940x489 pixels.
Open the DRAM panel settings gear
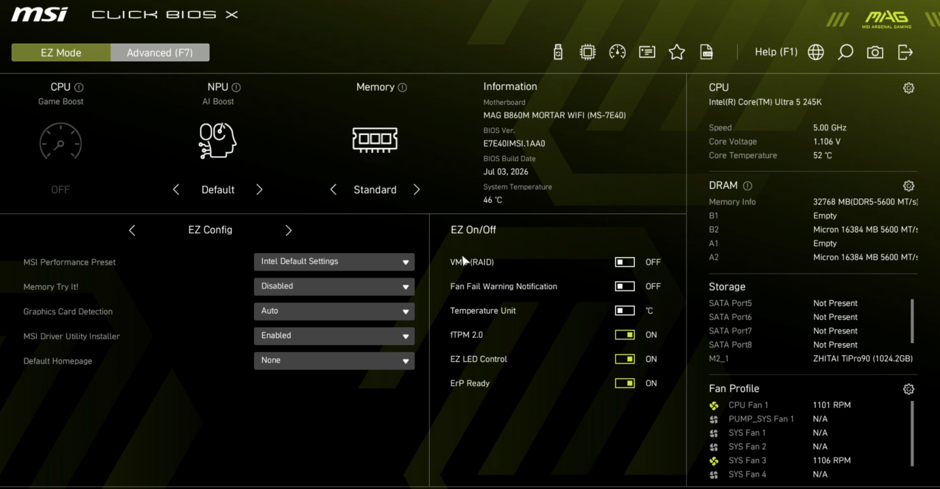(909, 186)
